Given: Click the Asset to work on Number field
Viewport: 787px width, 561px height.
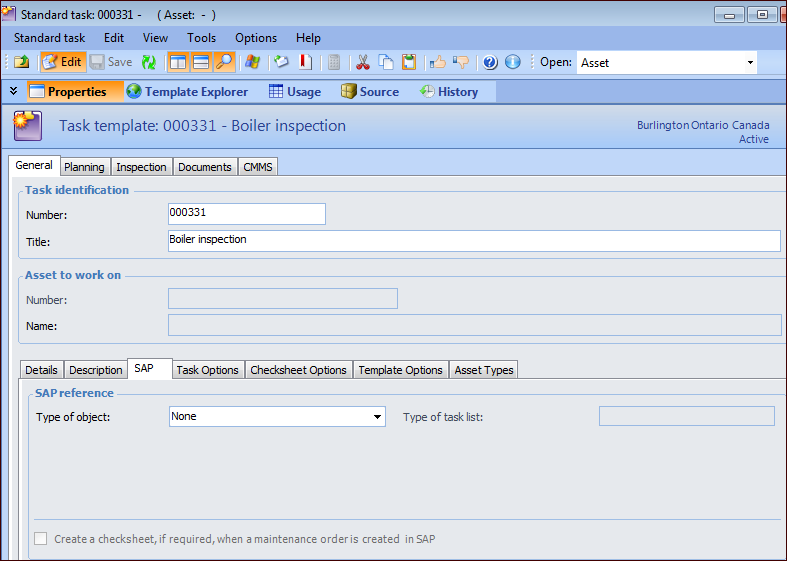Looking at the screenshot, I should [283, 299].
